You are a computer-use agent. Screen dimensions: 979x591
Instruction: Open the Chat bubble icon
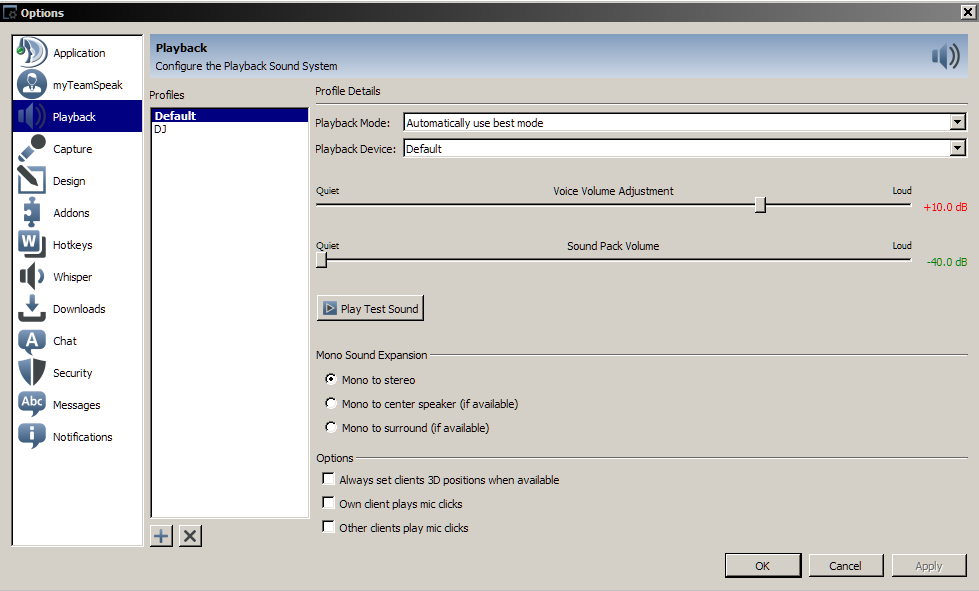(31, 341)
